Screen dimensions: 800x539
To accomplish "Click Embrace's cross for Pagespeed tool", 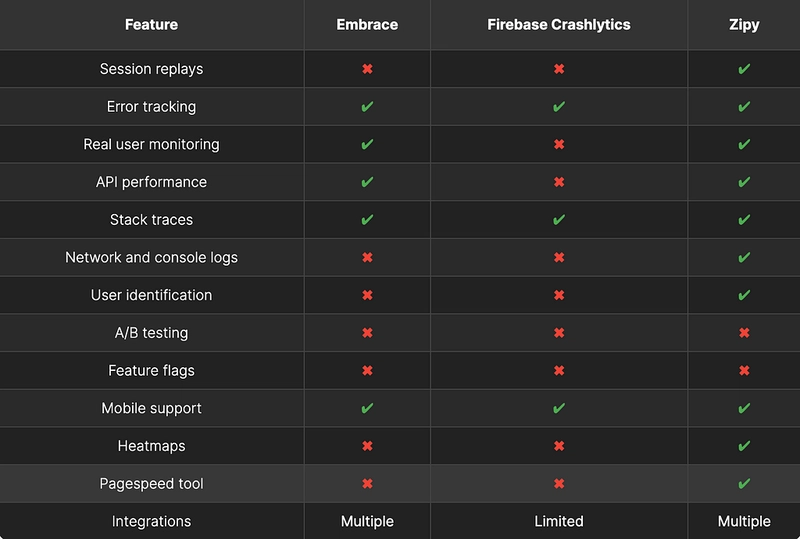I will click(367, 484).
